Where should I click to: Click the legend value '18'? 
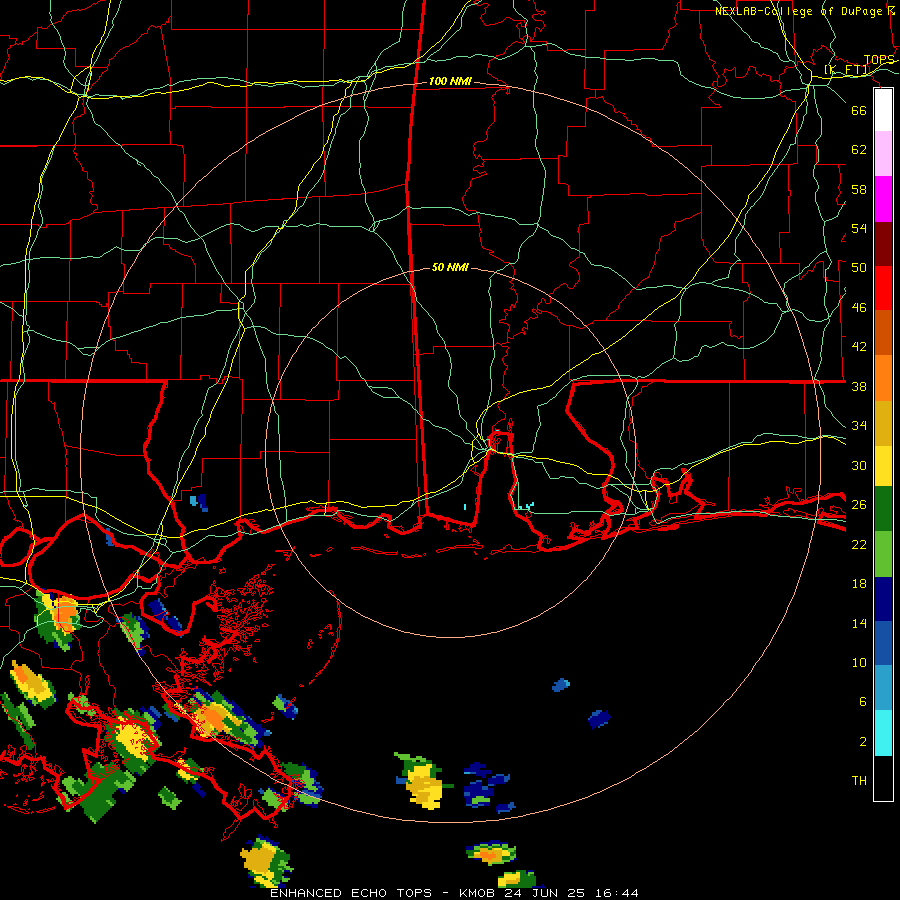click(x=859, y=584)
